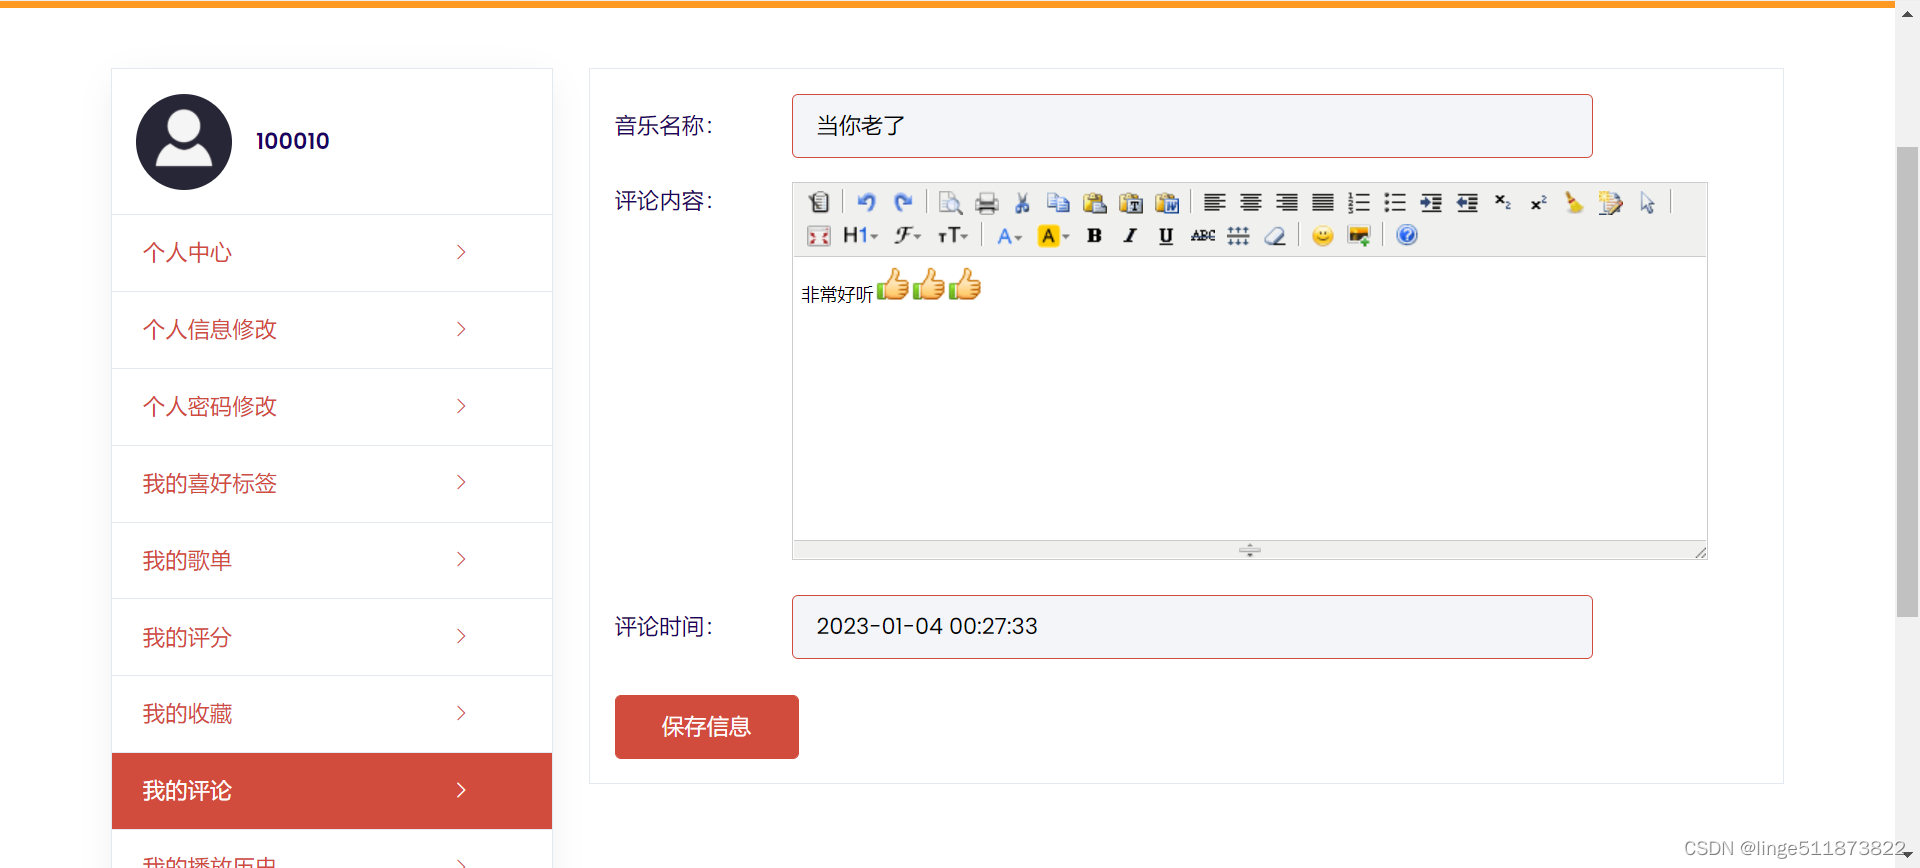Open the H1 heading dropdown
The width and height of the screenshot is (1920, 868).
860,235
